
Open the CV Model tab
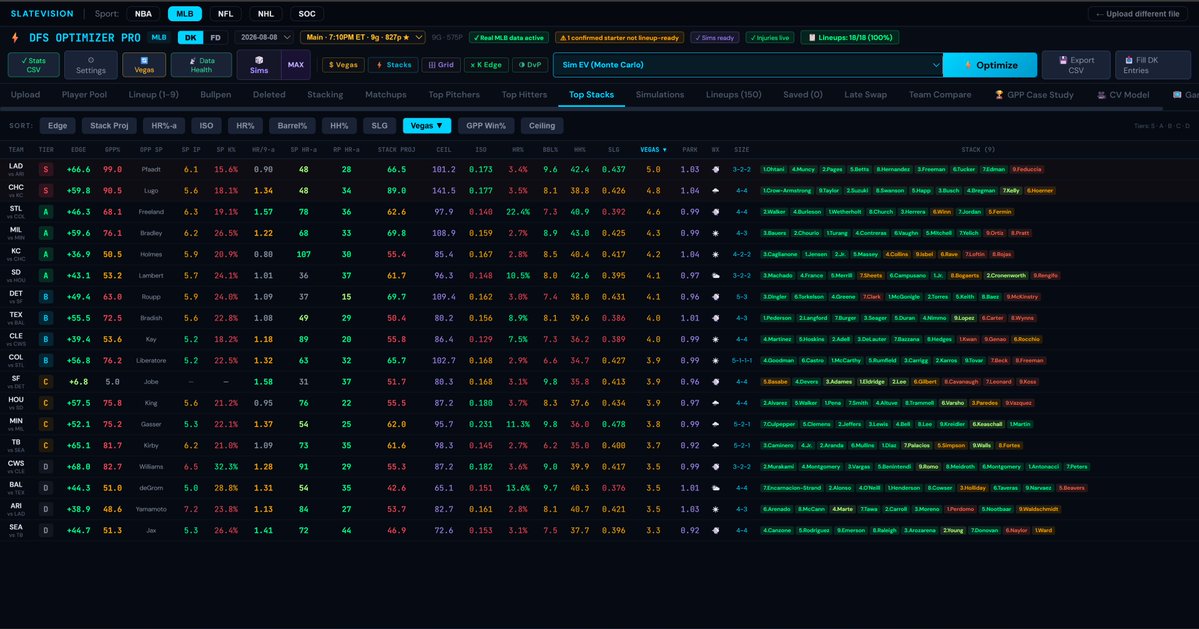click(1123, 95)
